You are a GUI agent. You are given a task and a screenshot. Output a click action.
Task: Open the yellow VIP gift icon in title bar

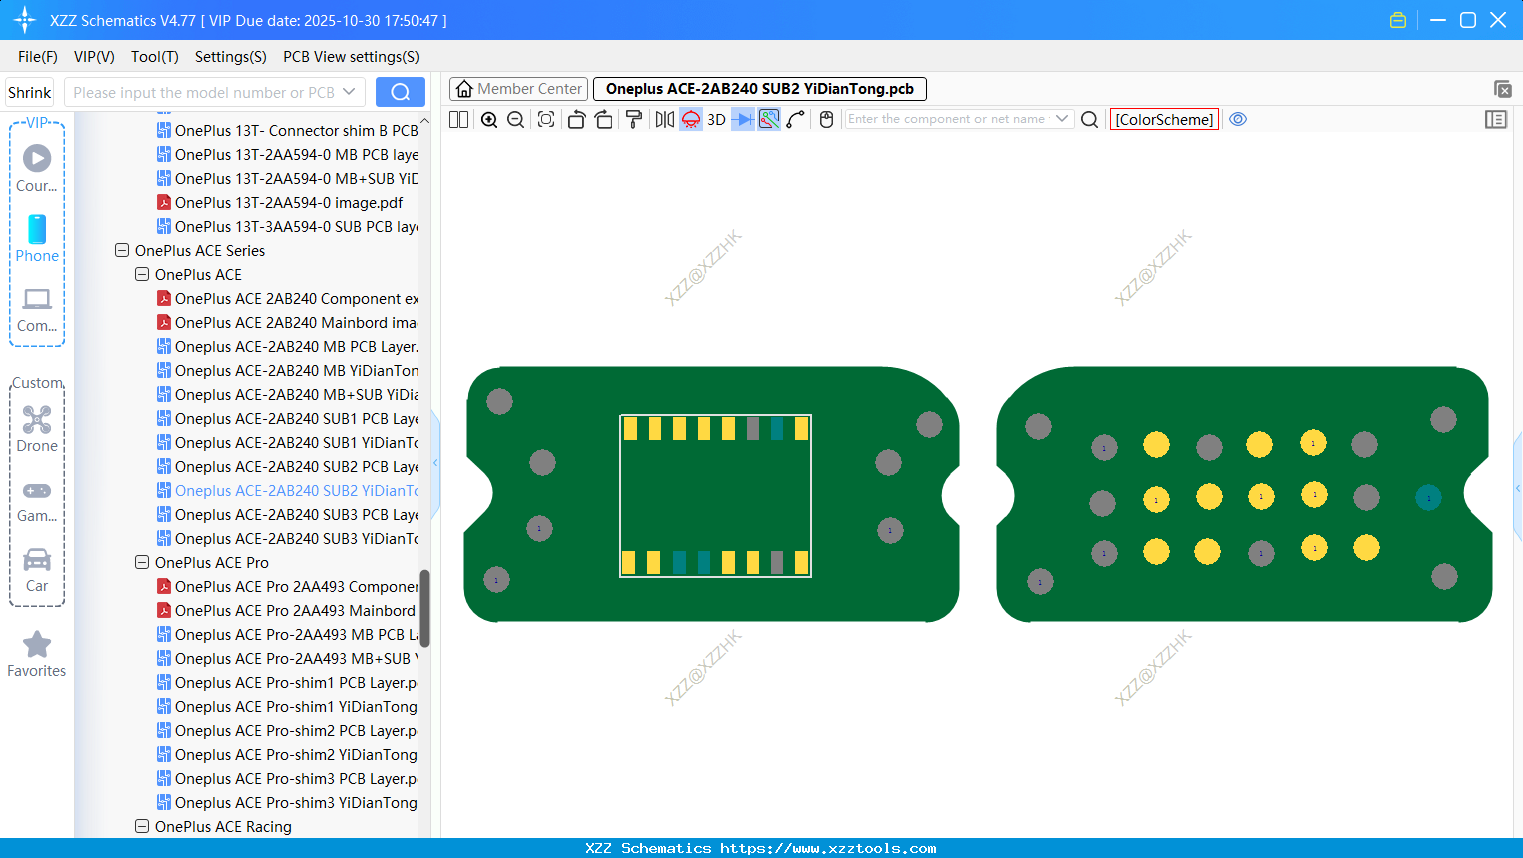pyautogui.click(x=1398, y=20)
